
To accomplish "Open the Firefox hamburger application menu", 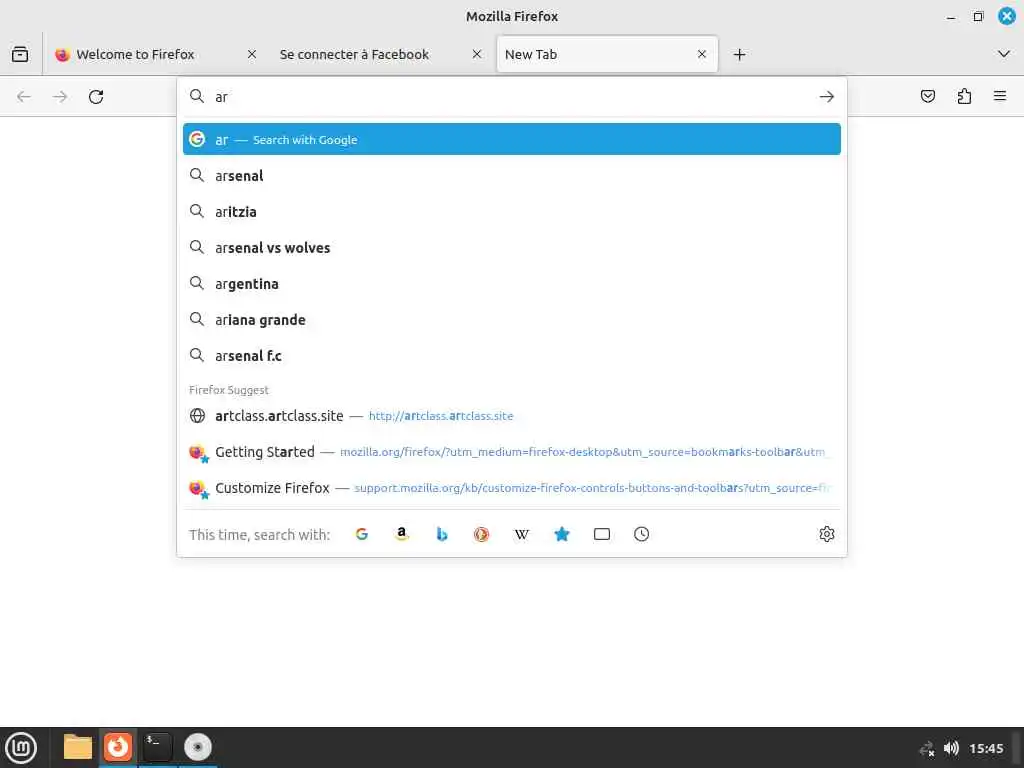I will tap(1000, 97).
